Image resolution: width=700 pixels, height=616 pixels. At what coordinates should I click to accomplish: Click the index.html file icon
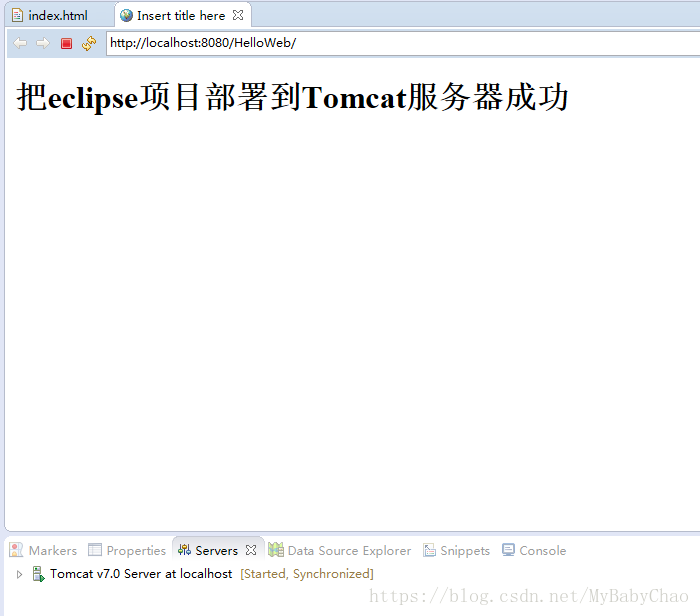[17, 16]
